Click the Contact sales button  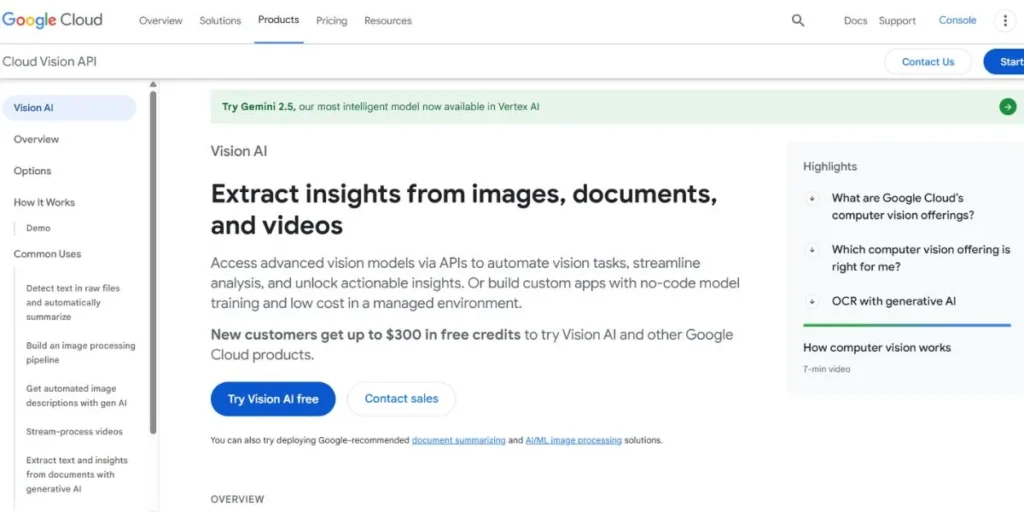click(x=401, y=399)
